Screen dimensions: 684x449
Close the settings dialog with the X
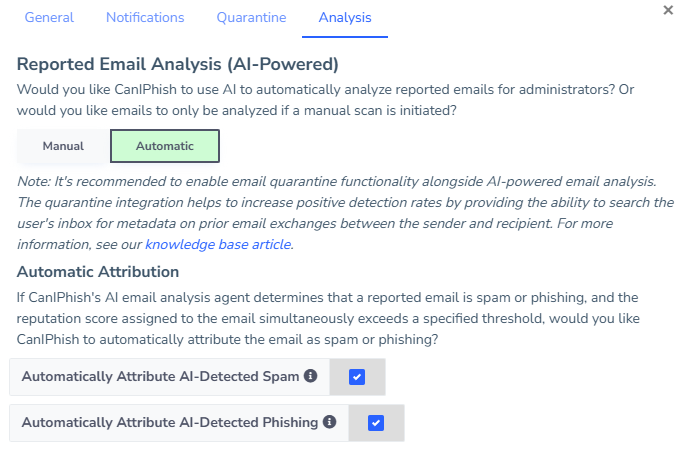pos(668,10)
